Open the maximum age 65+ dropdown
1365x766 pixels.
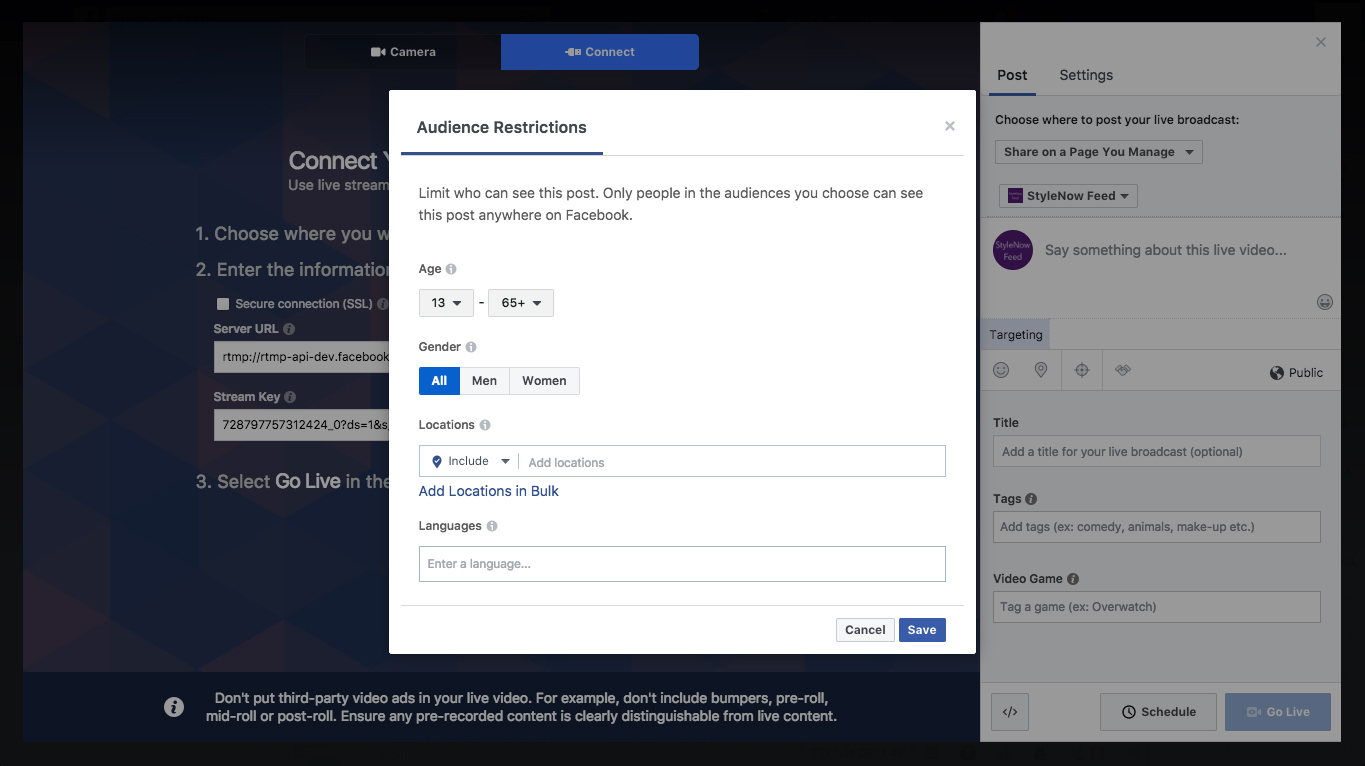(520, 303)
